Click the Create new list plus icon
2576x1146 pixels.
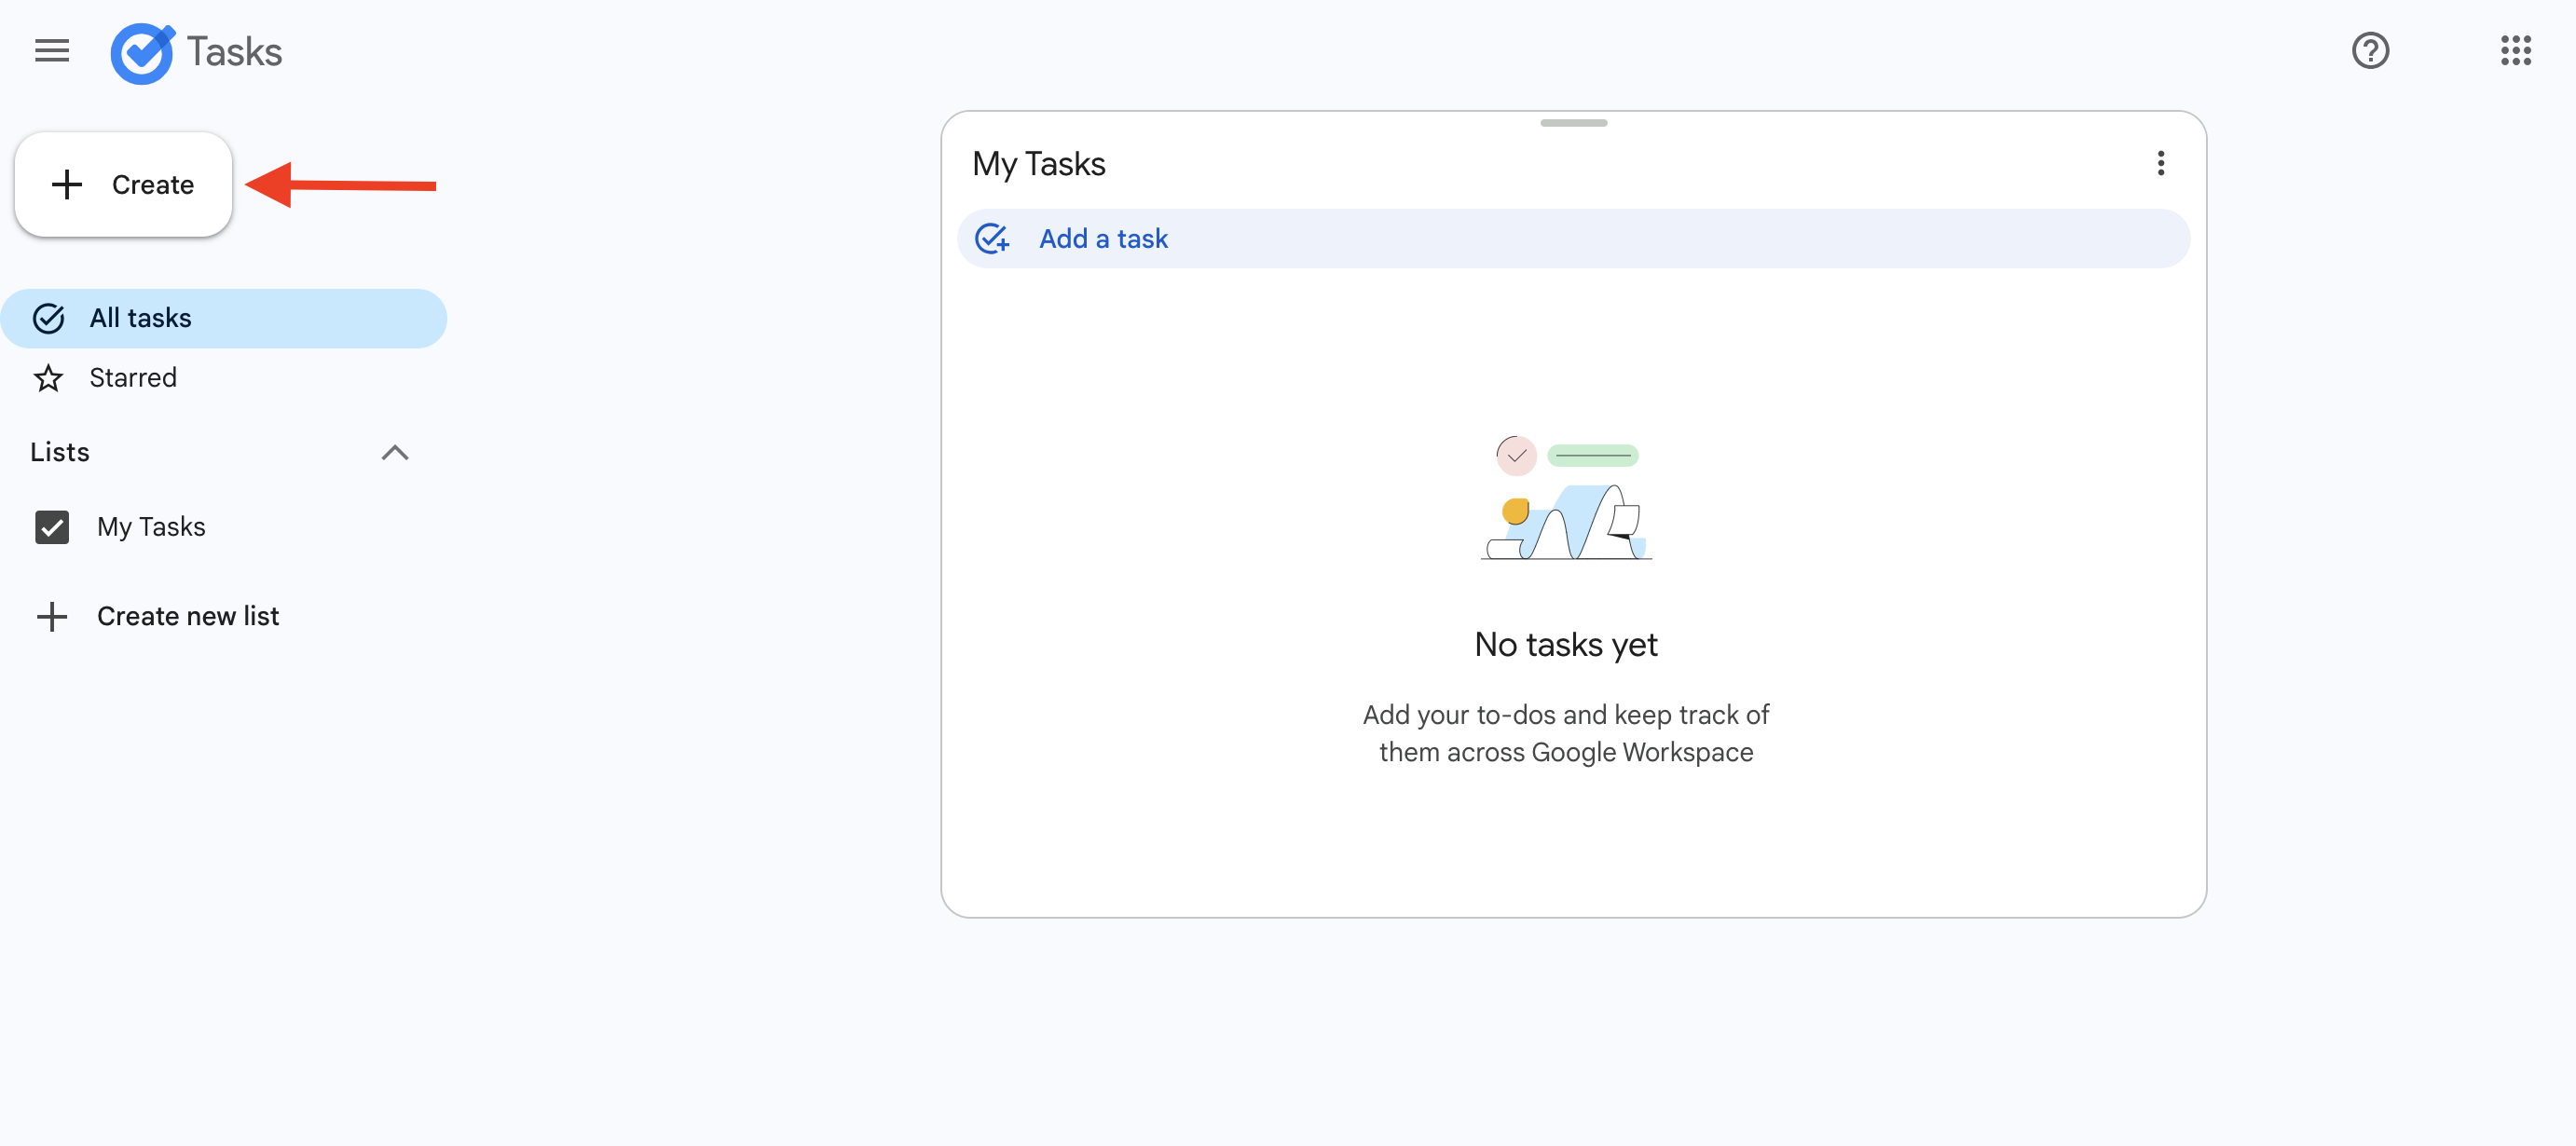click(x=52, y=616)
